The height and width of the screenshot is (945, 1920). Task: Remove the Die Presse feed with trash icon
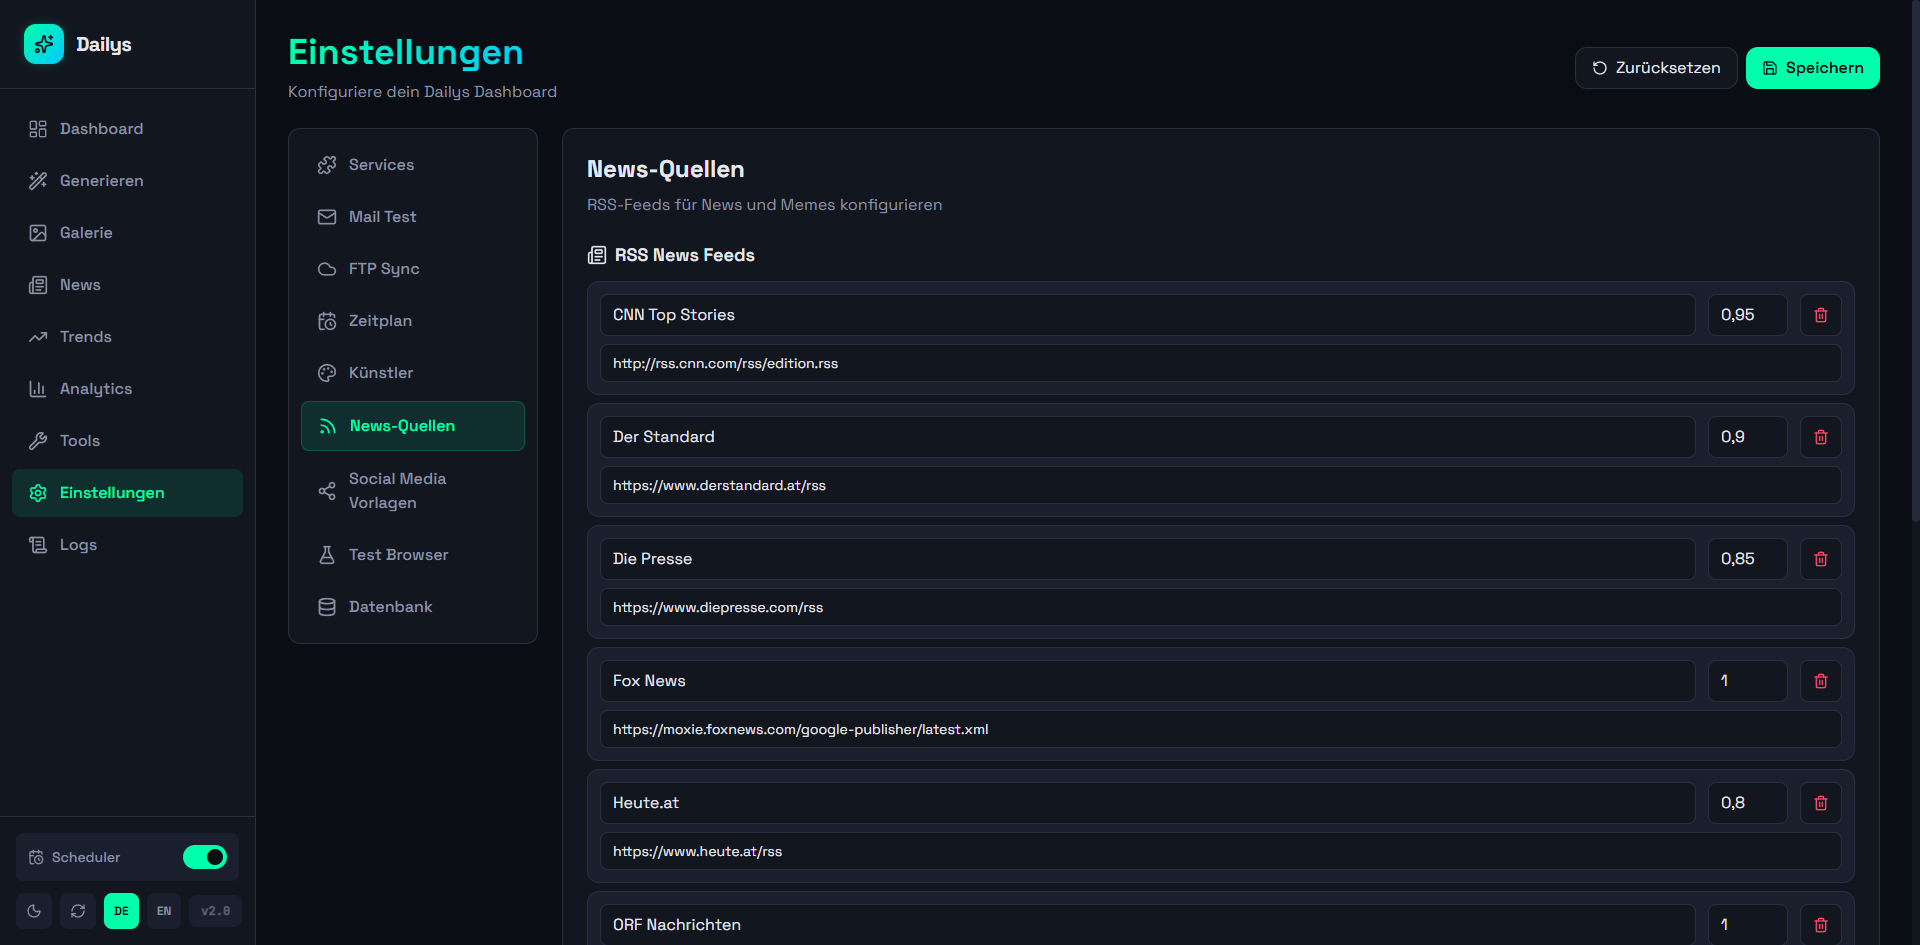pyautogui.click(x=1820, y=559)
